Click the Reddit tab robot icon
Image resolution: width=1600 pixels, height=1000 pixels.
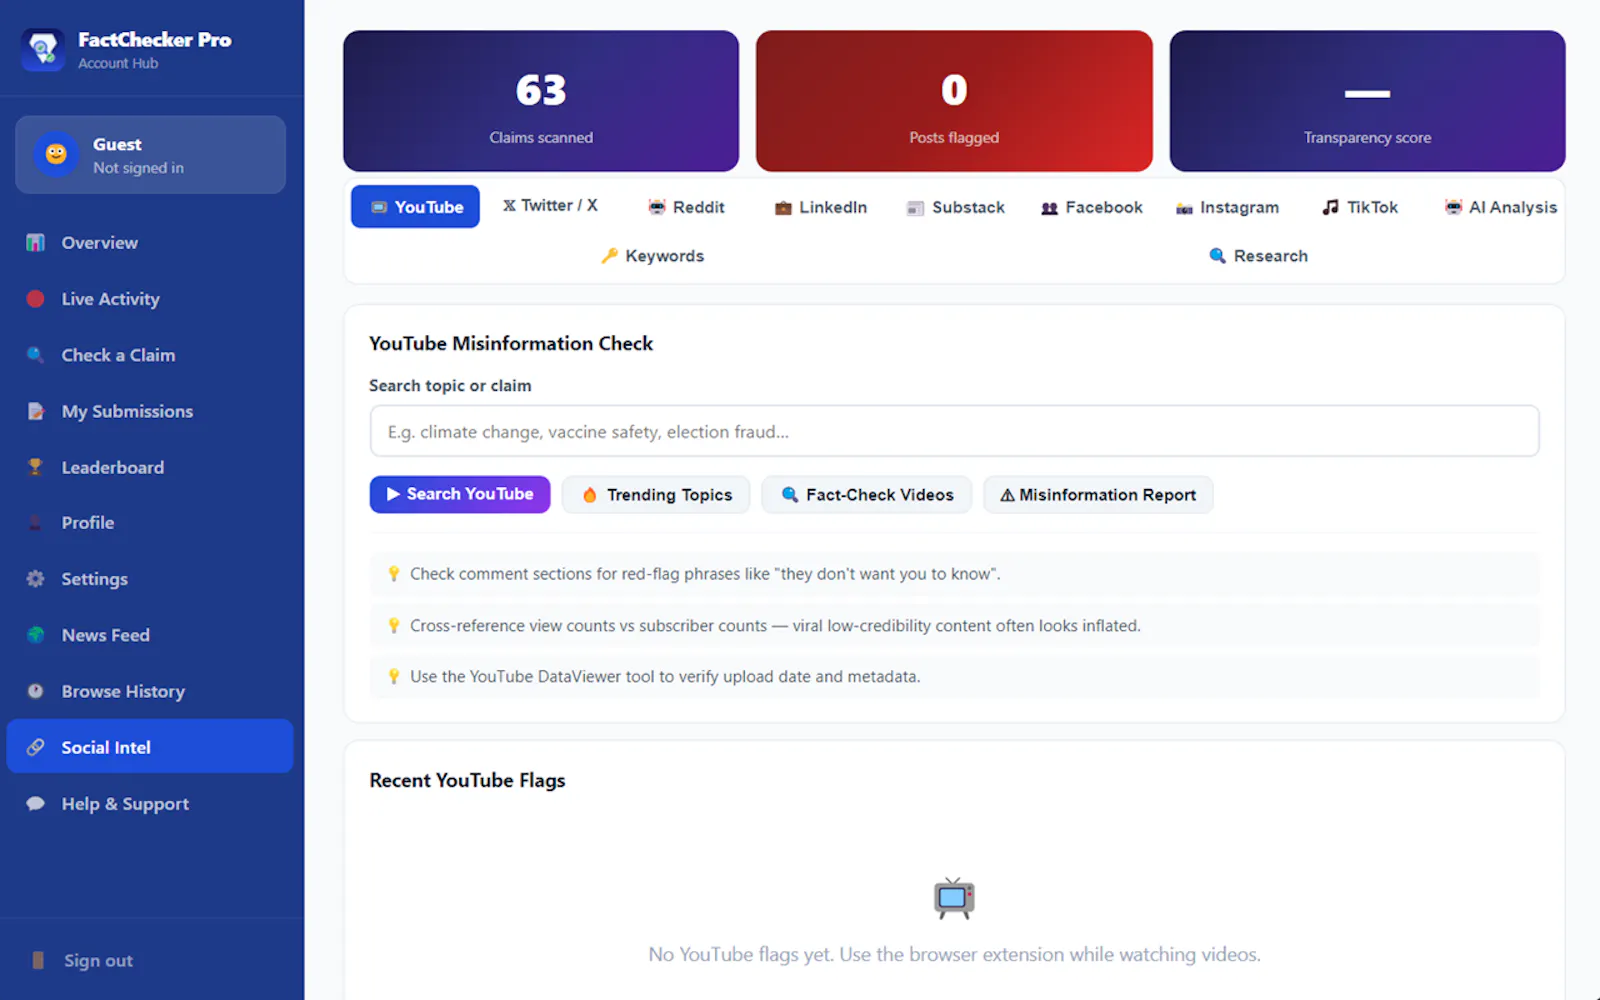[657, 207]
